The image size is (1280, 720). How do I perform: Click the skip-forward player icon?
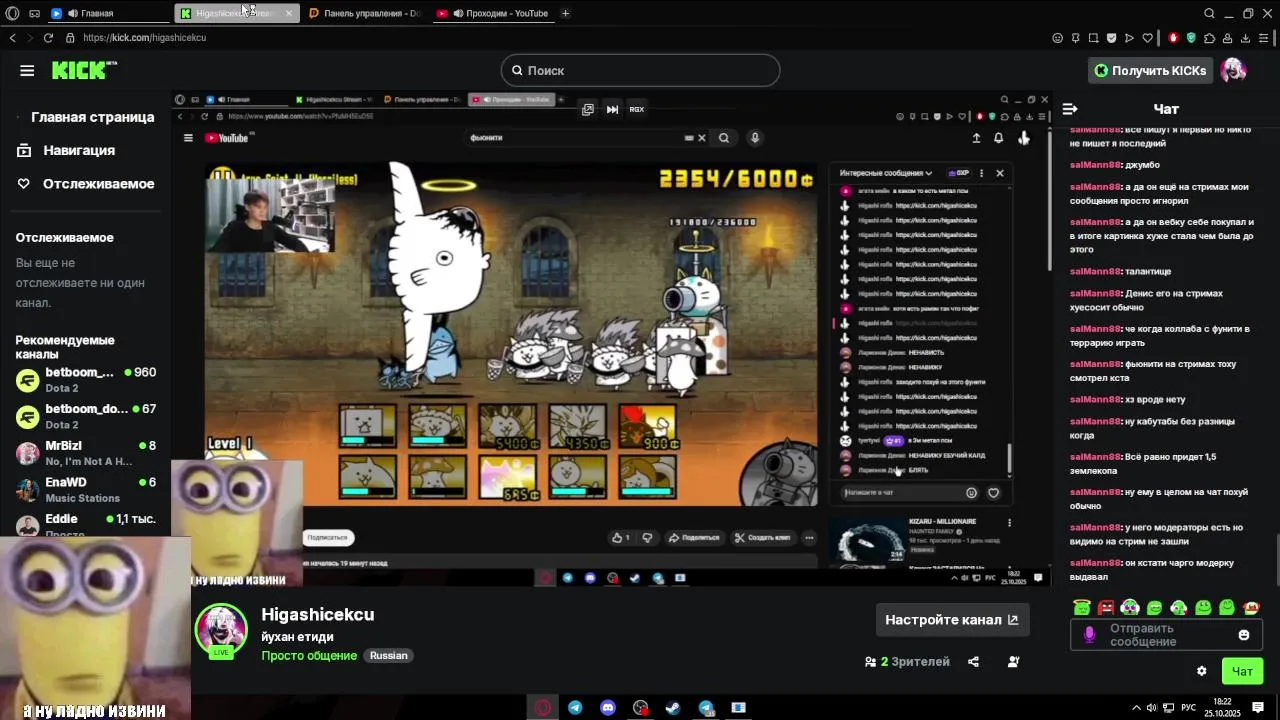[x=612, y=109]
